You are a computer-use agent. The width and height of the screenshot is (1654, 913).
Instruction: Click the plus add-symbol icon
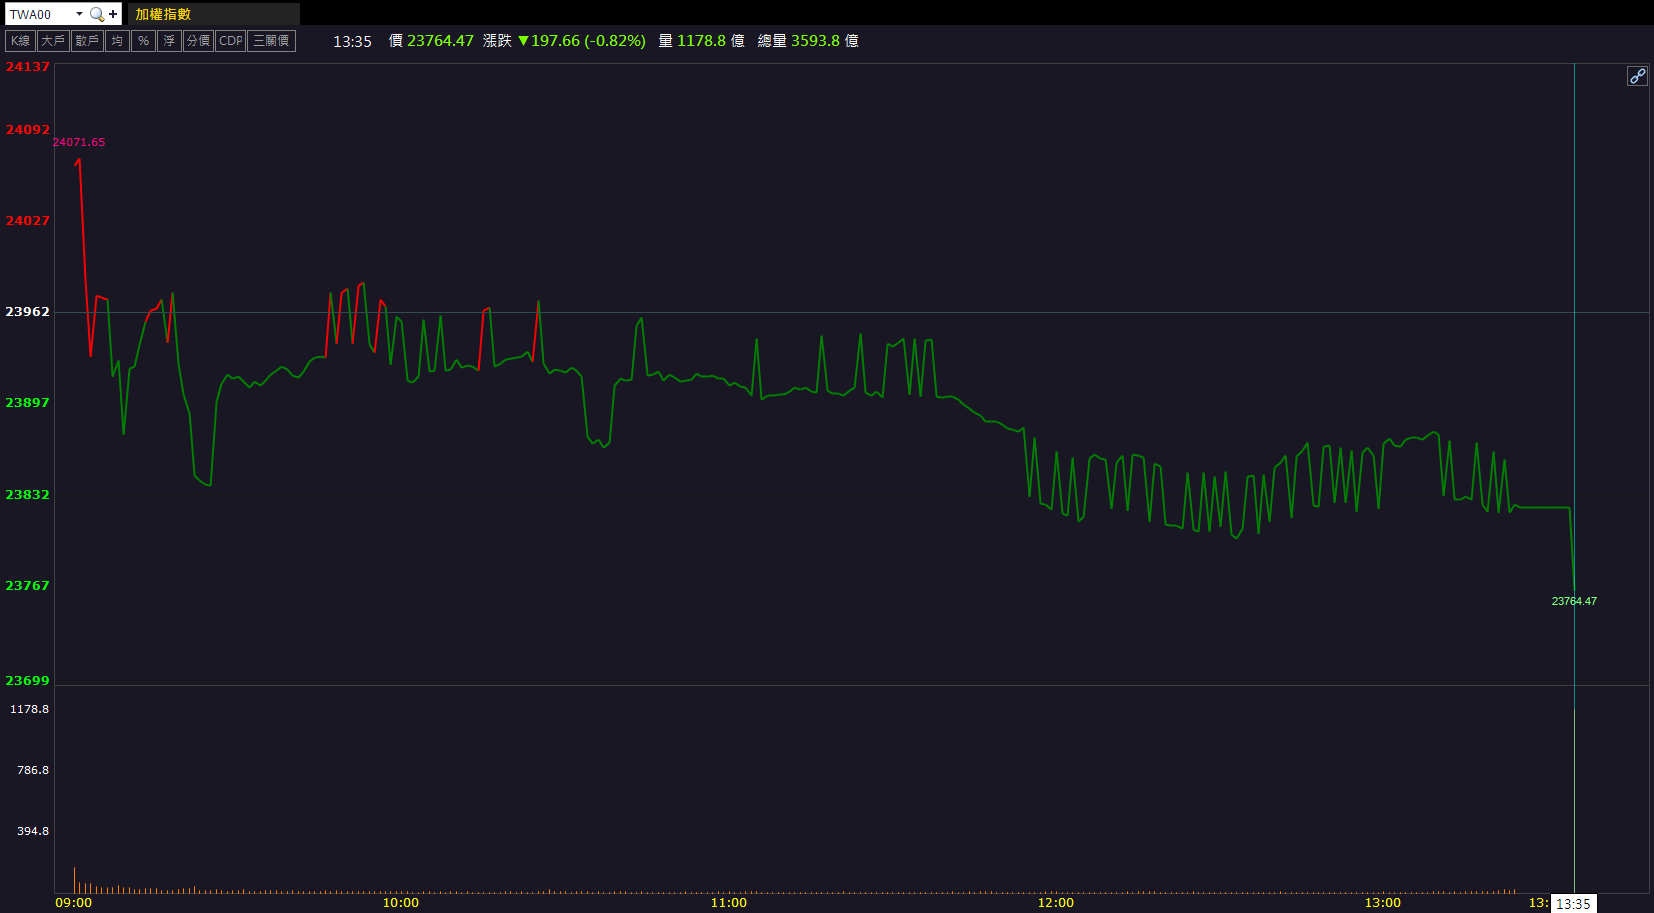coord(113,14)
